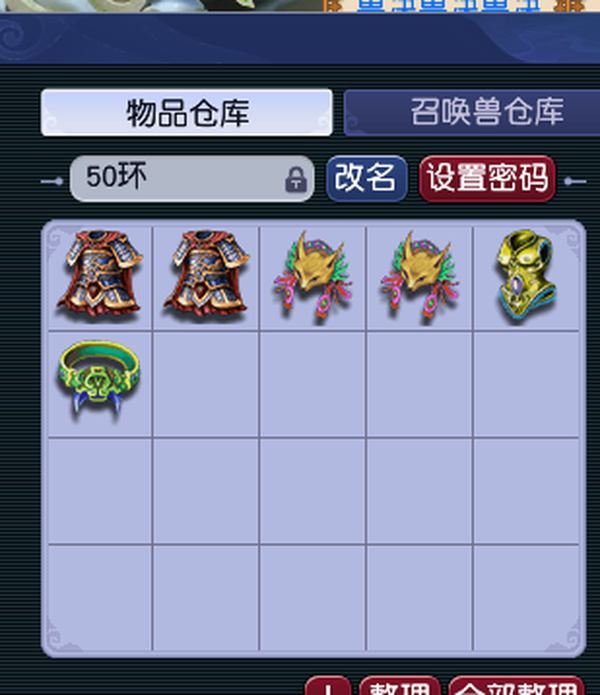
Task: Switch to 物品仓库 tab
Action: point(187,112)
